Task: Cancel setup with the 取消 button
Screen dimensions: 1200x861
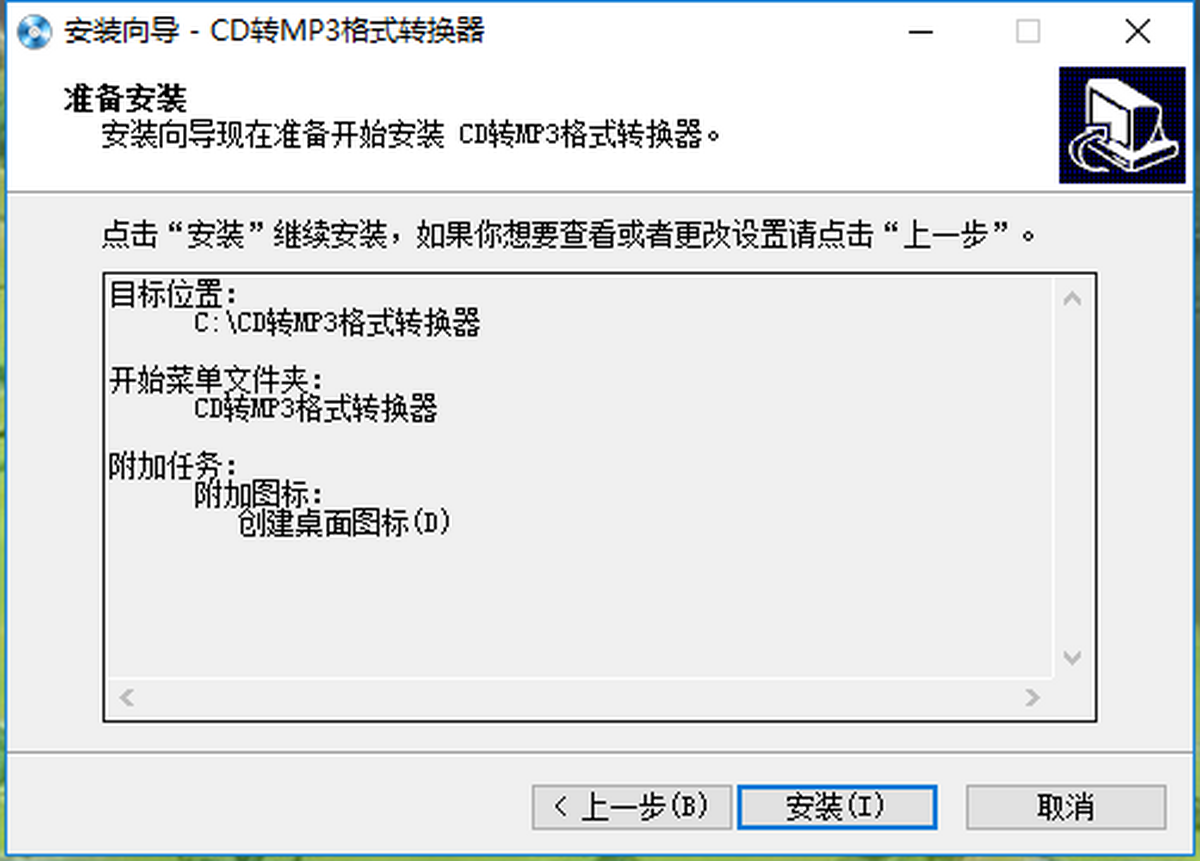Action: tap(1066, 806)
